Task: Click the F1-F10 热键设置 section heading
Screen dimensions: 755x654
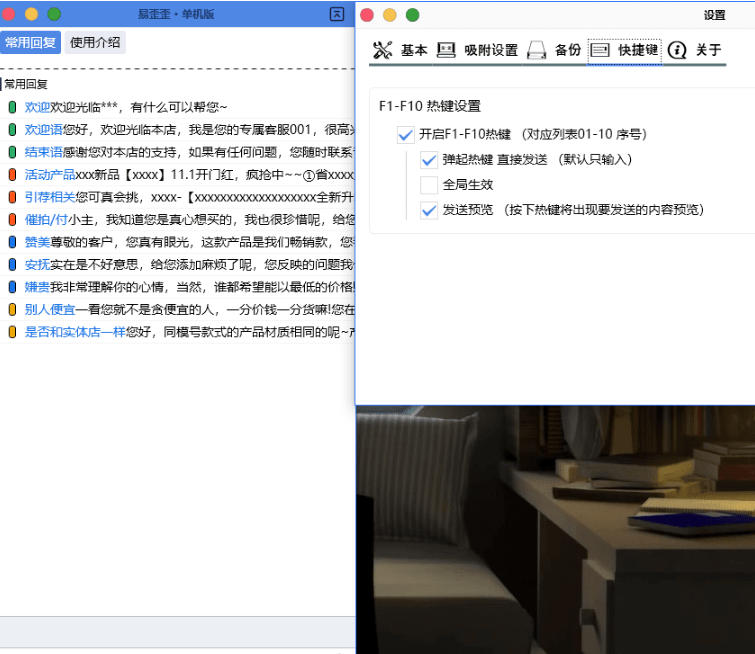Action: point(430,106)
